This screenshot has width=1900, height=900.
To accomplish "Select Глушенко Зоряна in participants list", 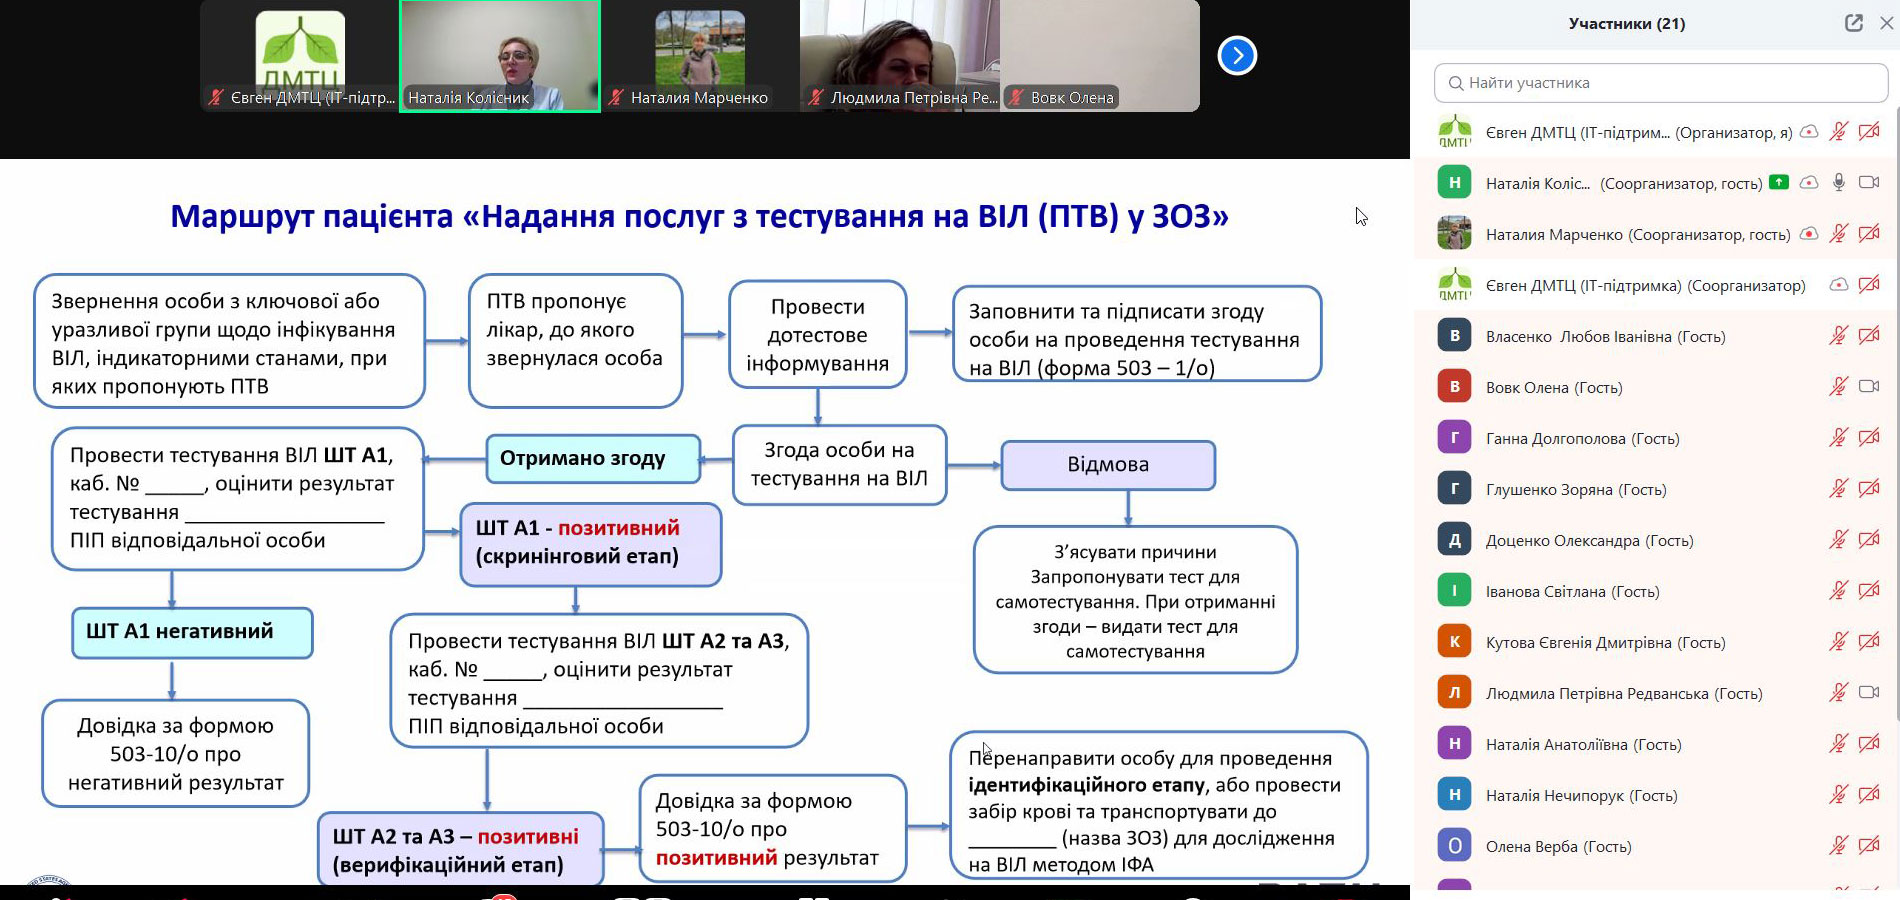I will coord(1575,489).
